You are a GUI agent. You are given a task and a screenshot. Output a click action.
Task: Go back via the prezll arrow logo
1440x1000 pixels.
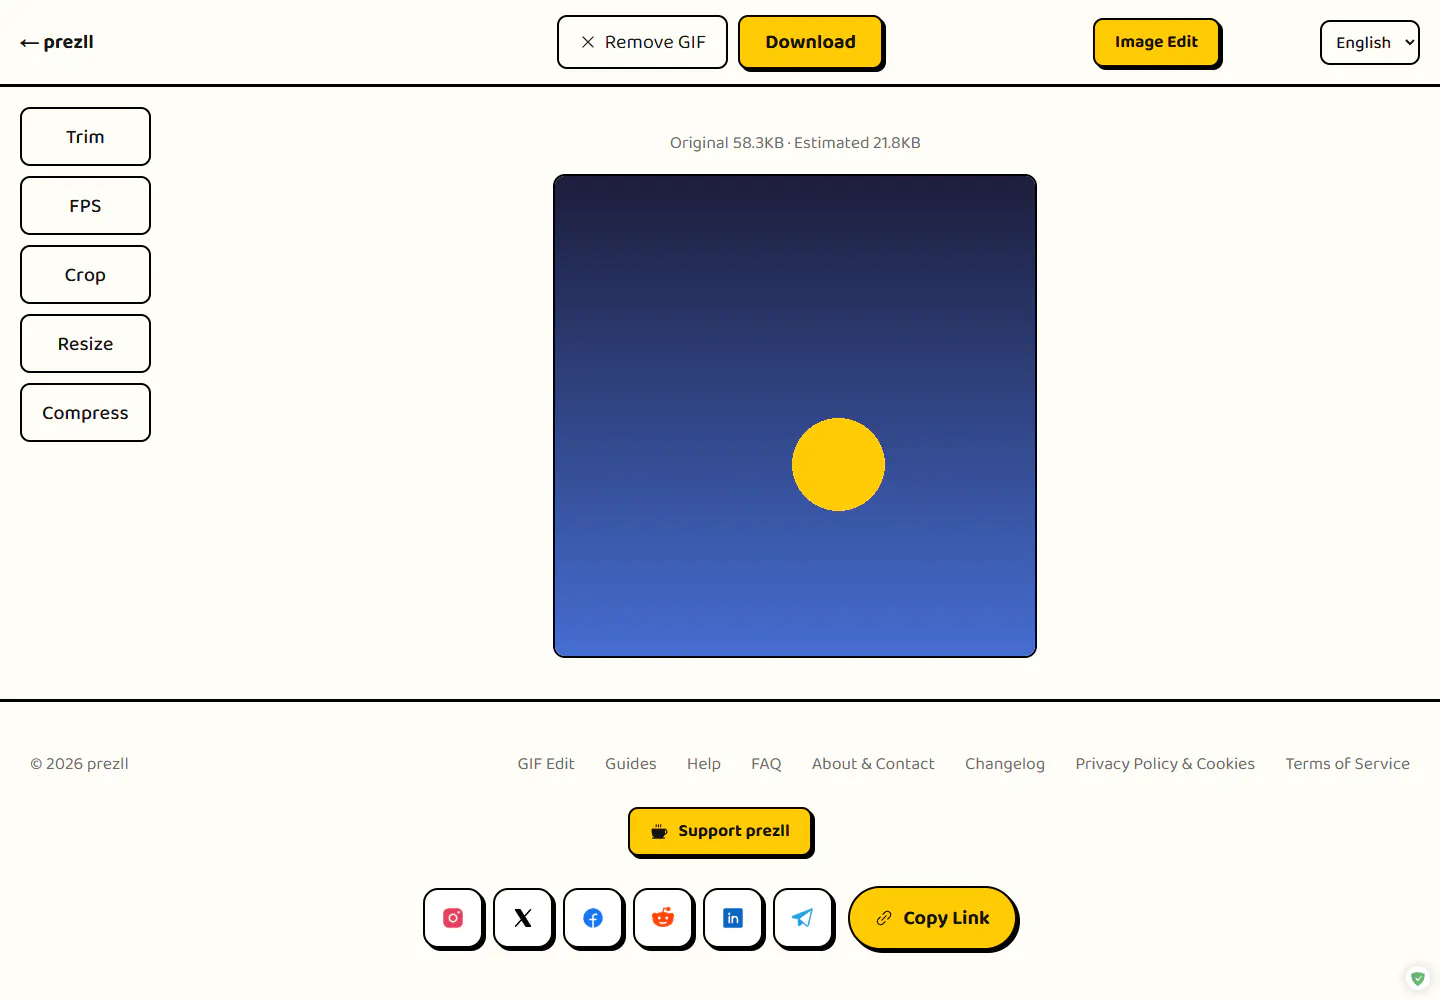click(57, 42)
